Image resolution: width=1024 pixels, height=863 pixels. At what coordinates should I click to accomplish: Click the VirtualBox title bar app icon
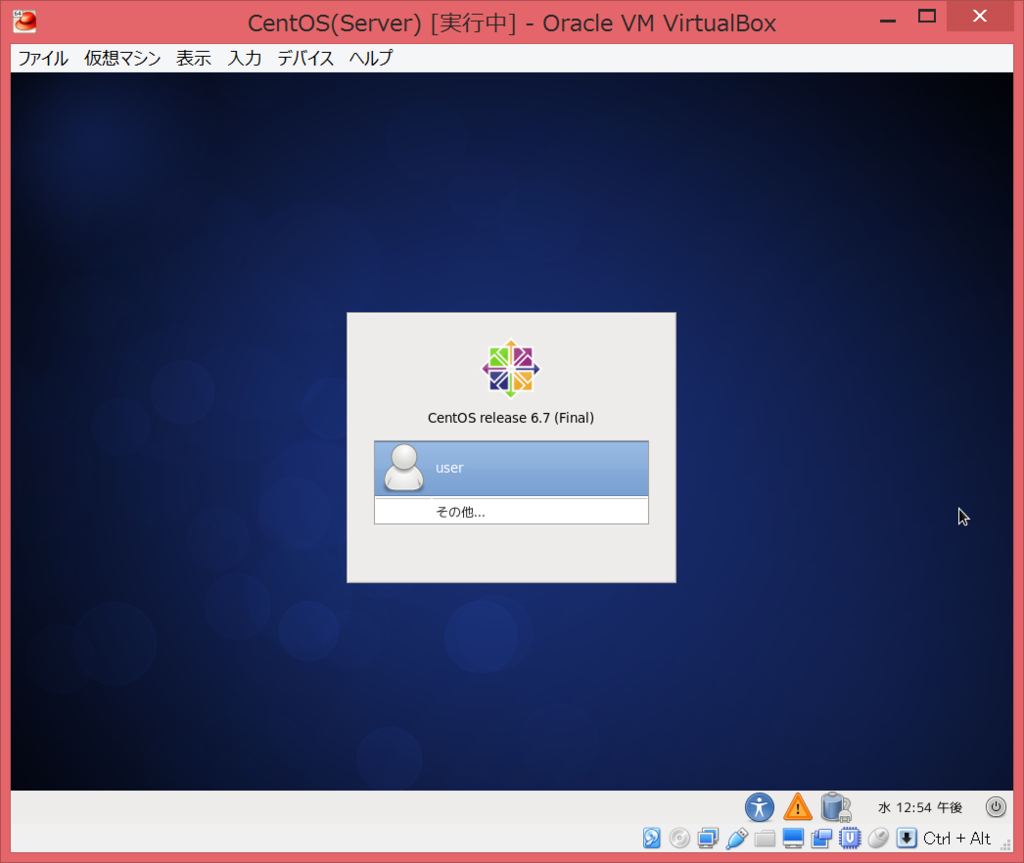25,22
